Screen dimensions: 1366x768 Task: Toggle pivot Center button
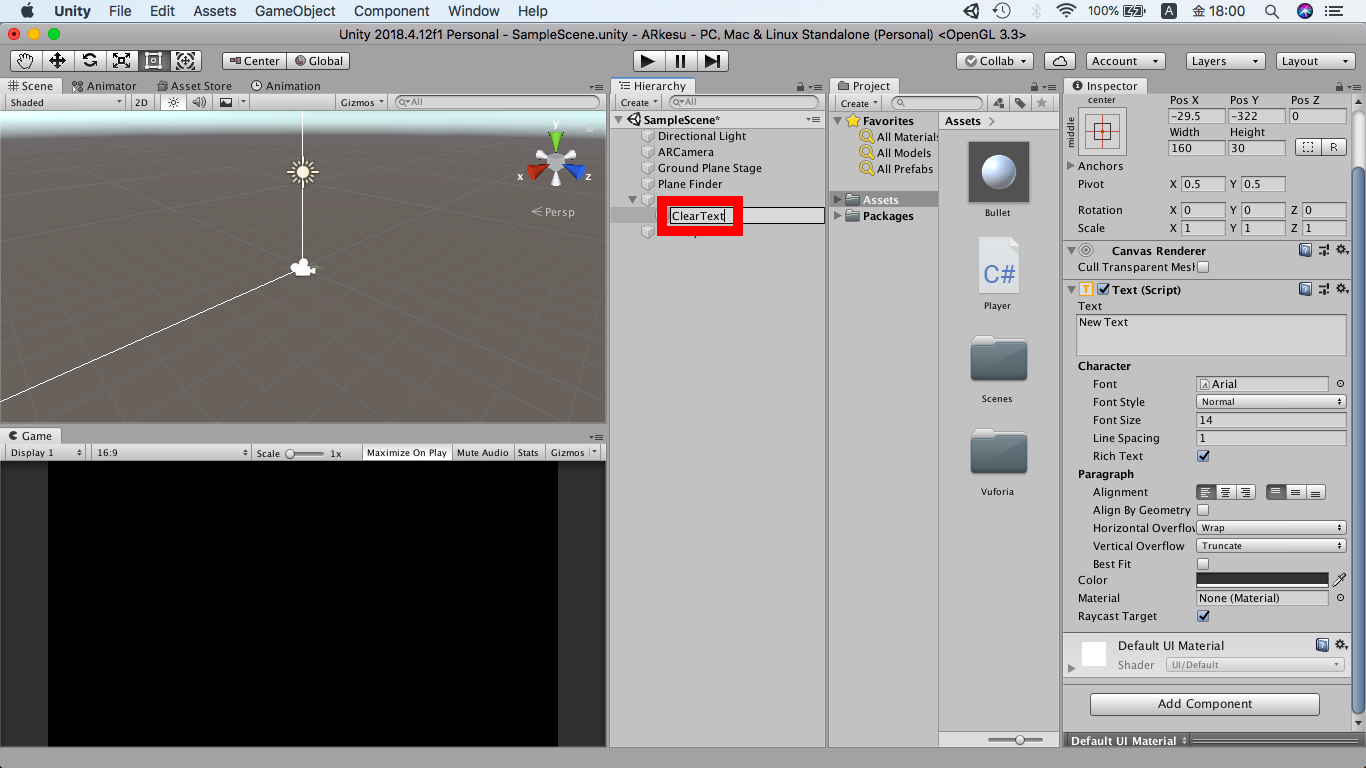[254, 61]
